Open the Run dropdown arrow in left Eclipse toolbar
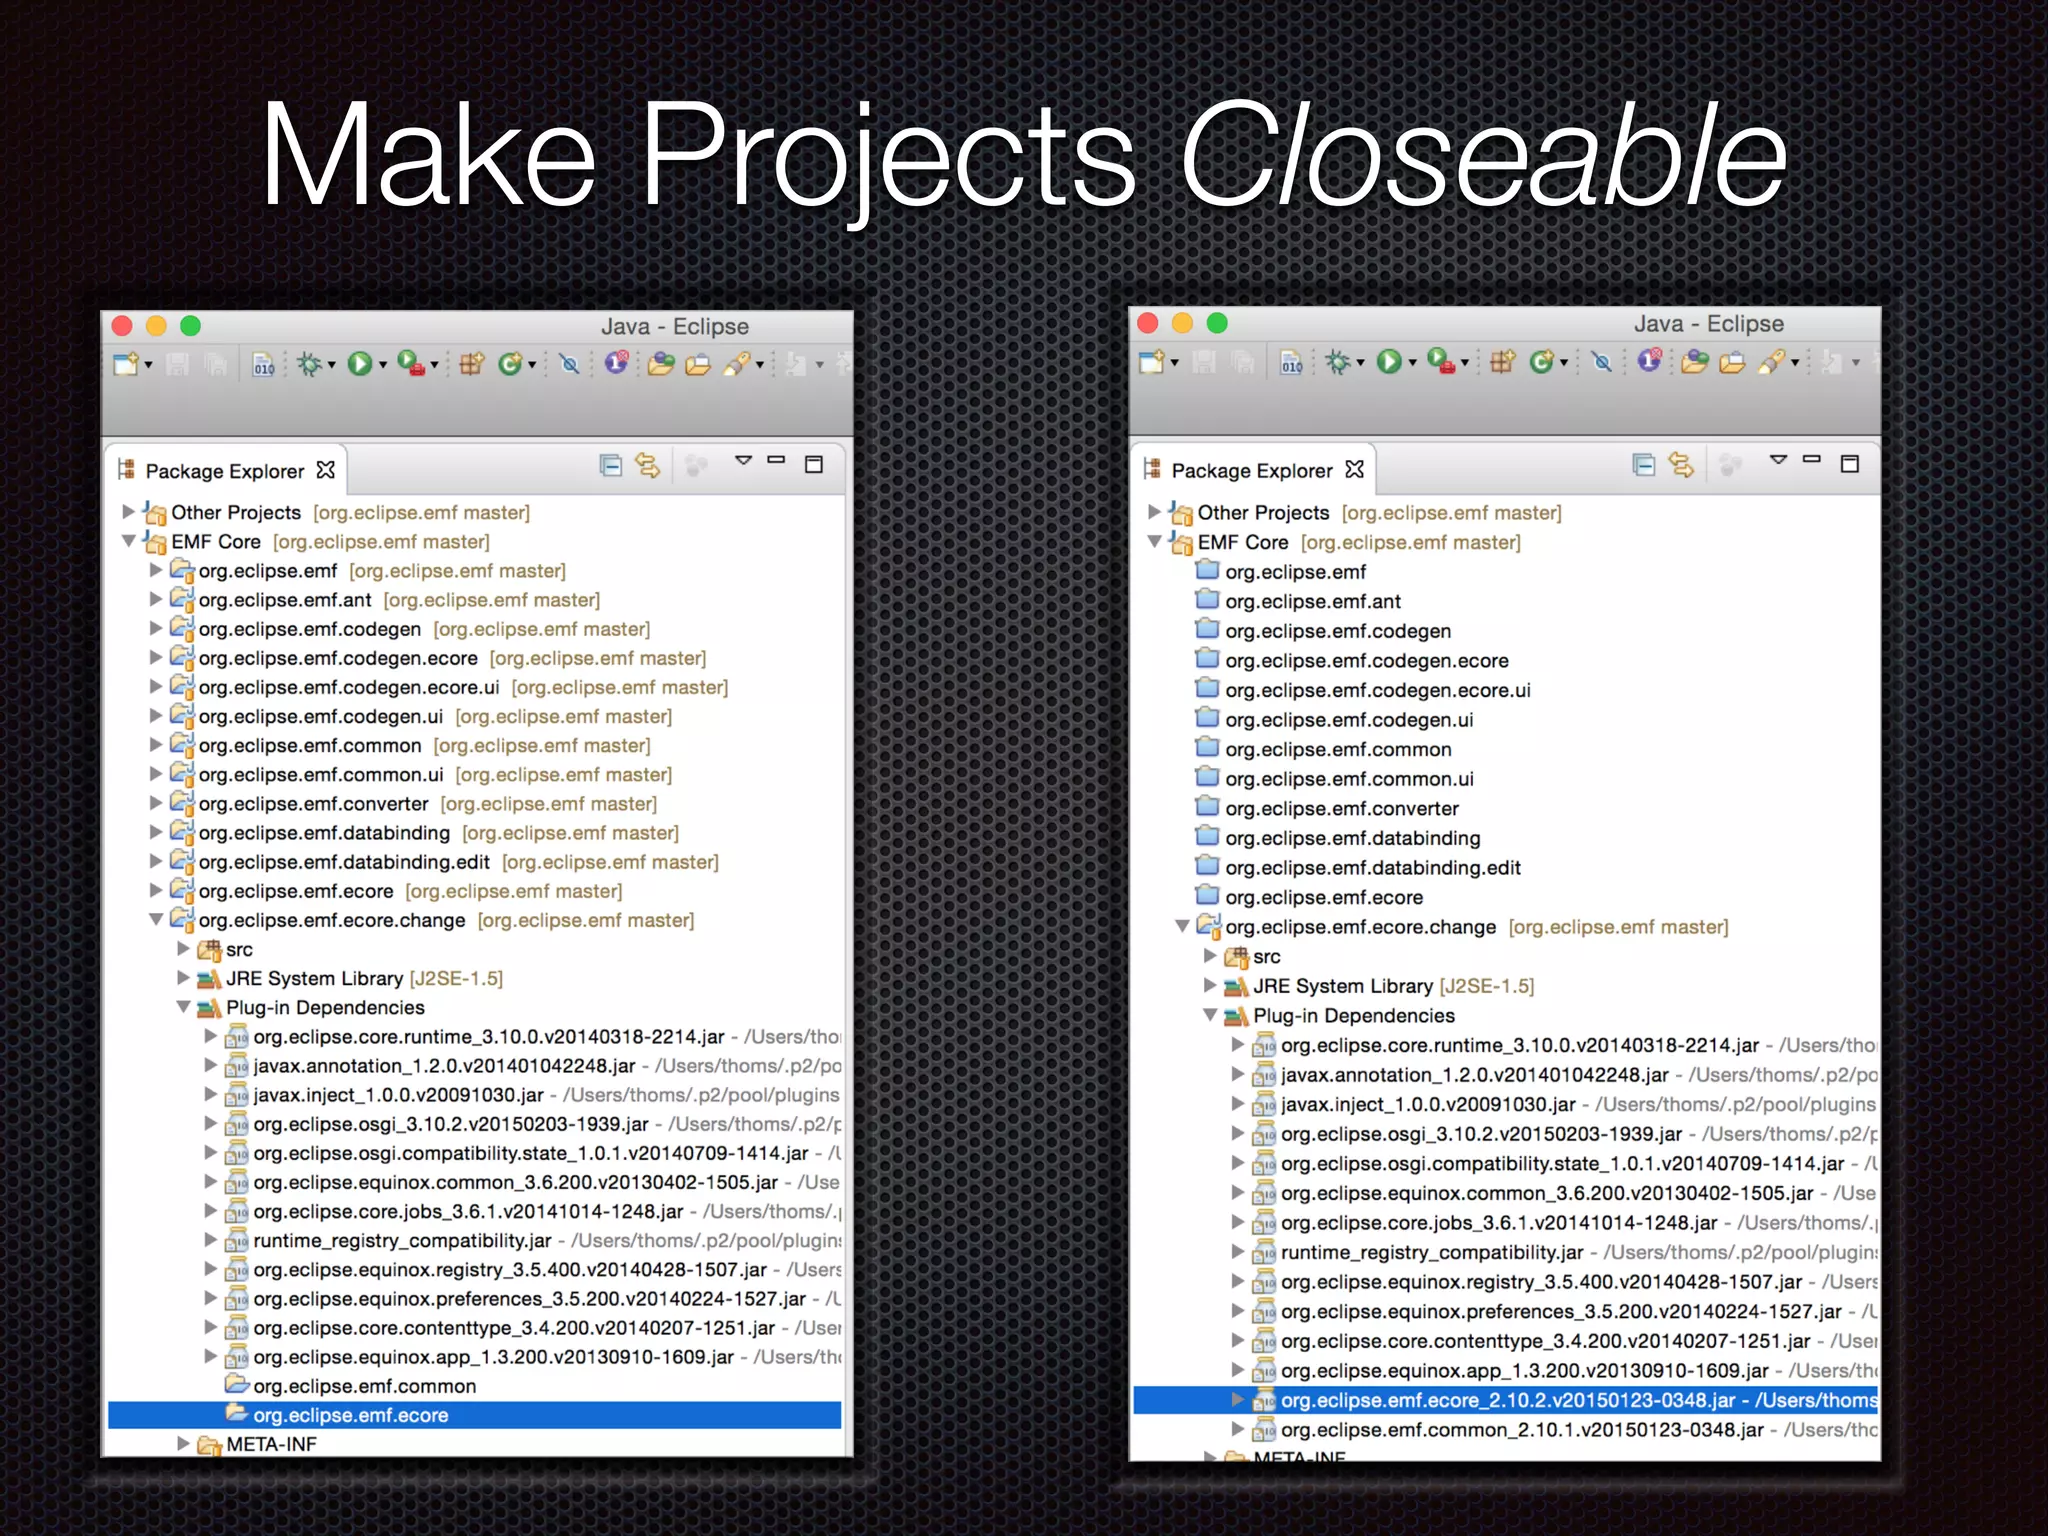This screenshot has width=2048, height=1536. [382, 366]
